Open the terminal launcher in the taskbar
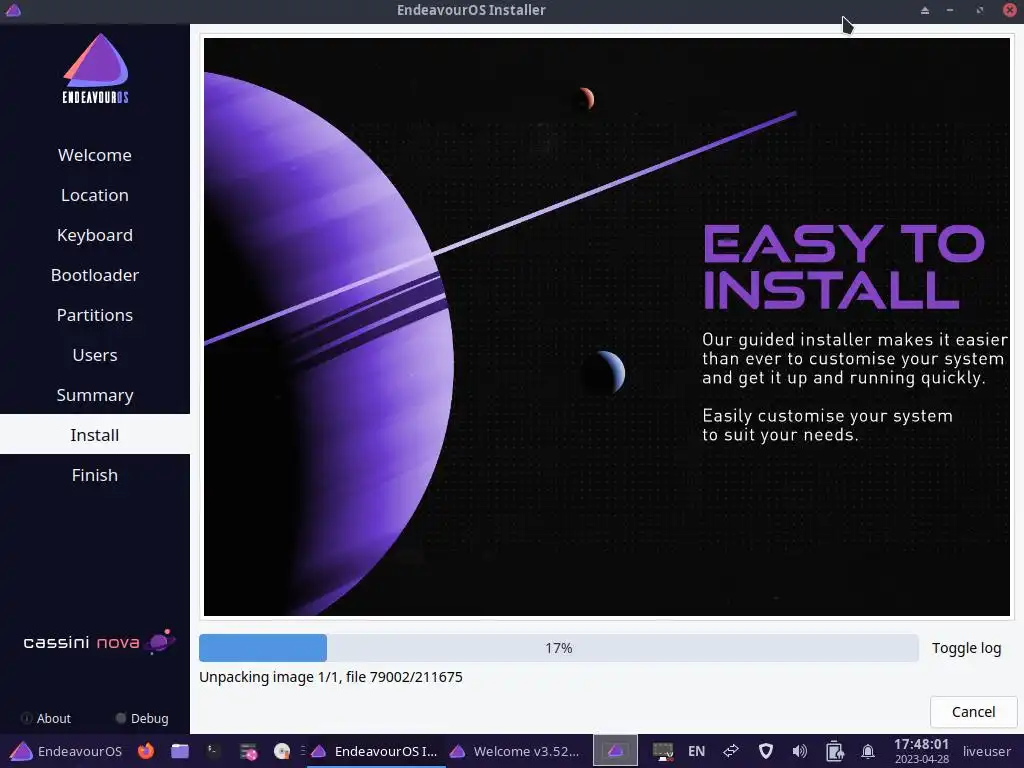1024x768 pixels. [x=213, y=751]
